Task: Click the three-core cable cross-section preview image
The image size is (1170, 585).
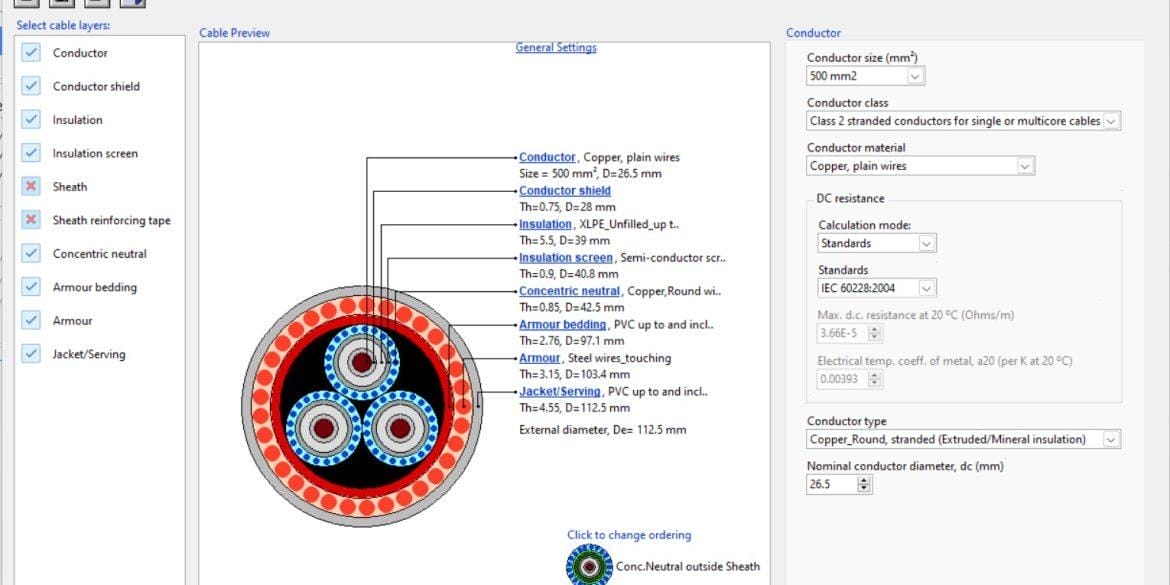Action: (357, 405)
